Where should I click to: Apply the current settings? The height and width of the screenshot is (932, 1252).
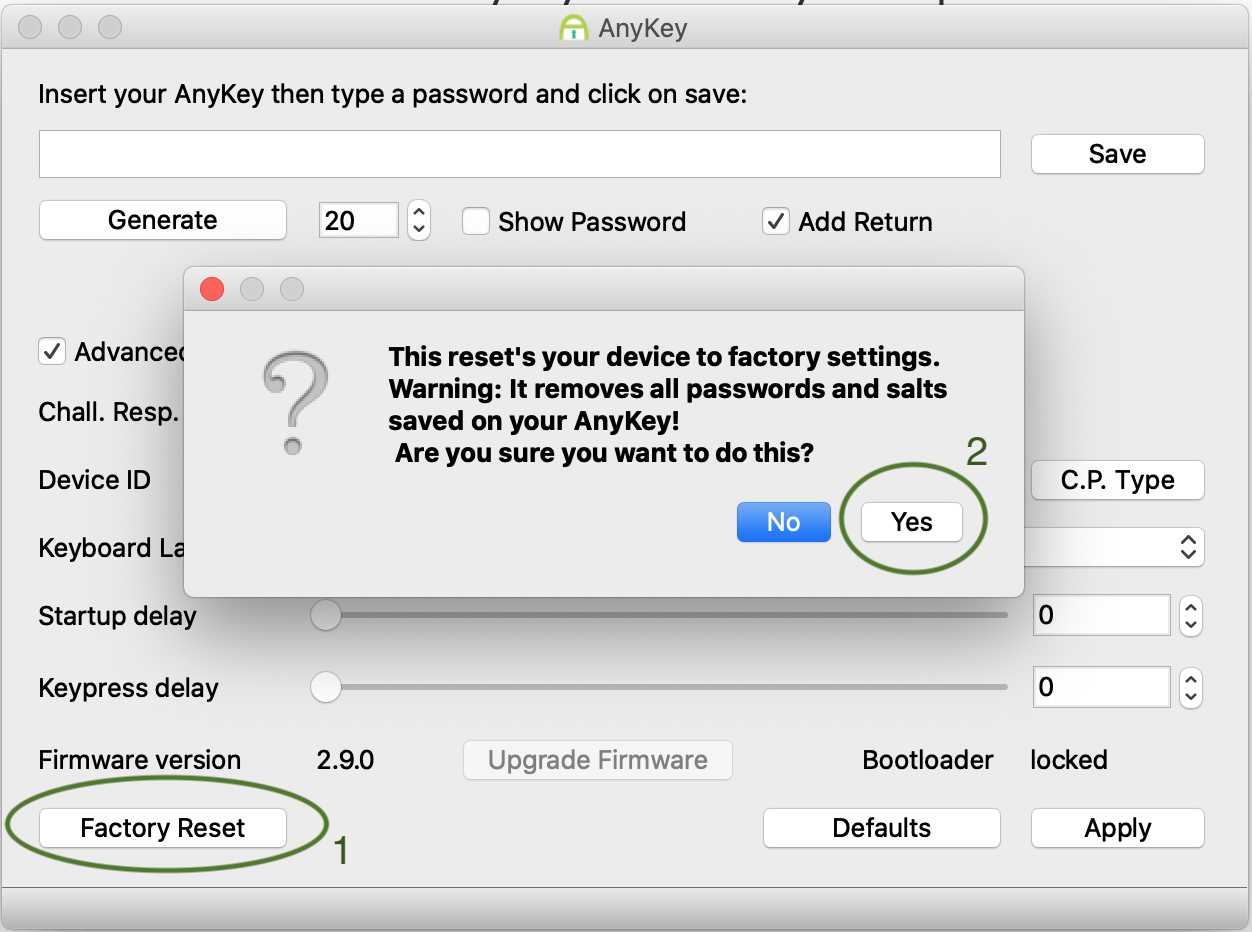tap(1118, 828)
